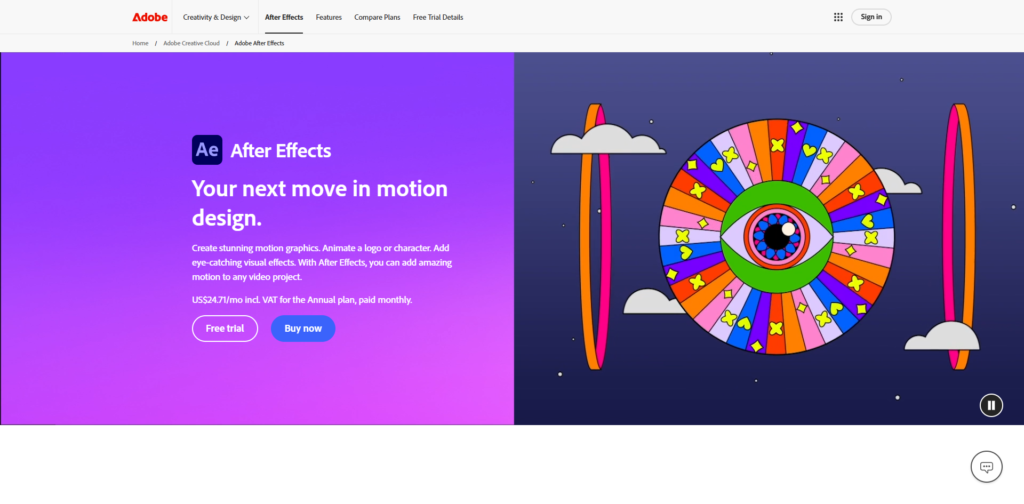Open the app switcher grid icon

(x=838, y=17)
